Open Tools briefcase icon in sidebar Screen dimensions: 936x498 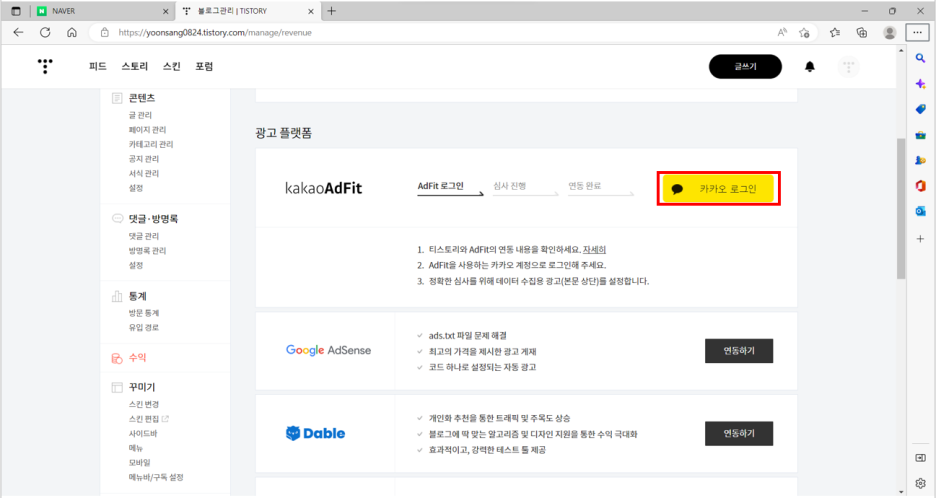click(x=920, y=135)
